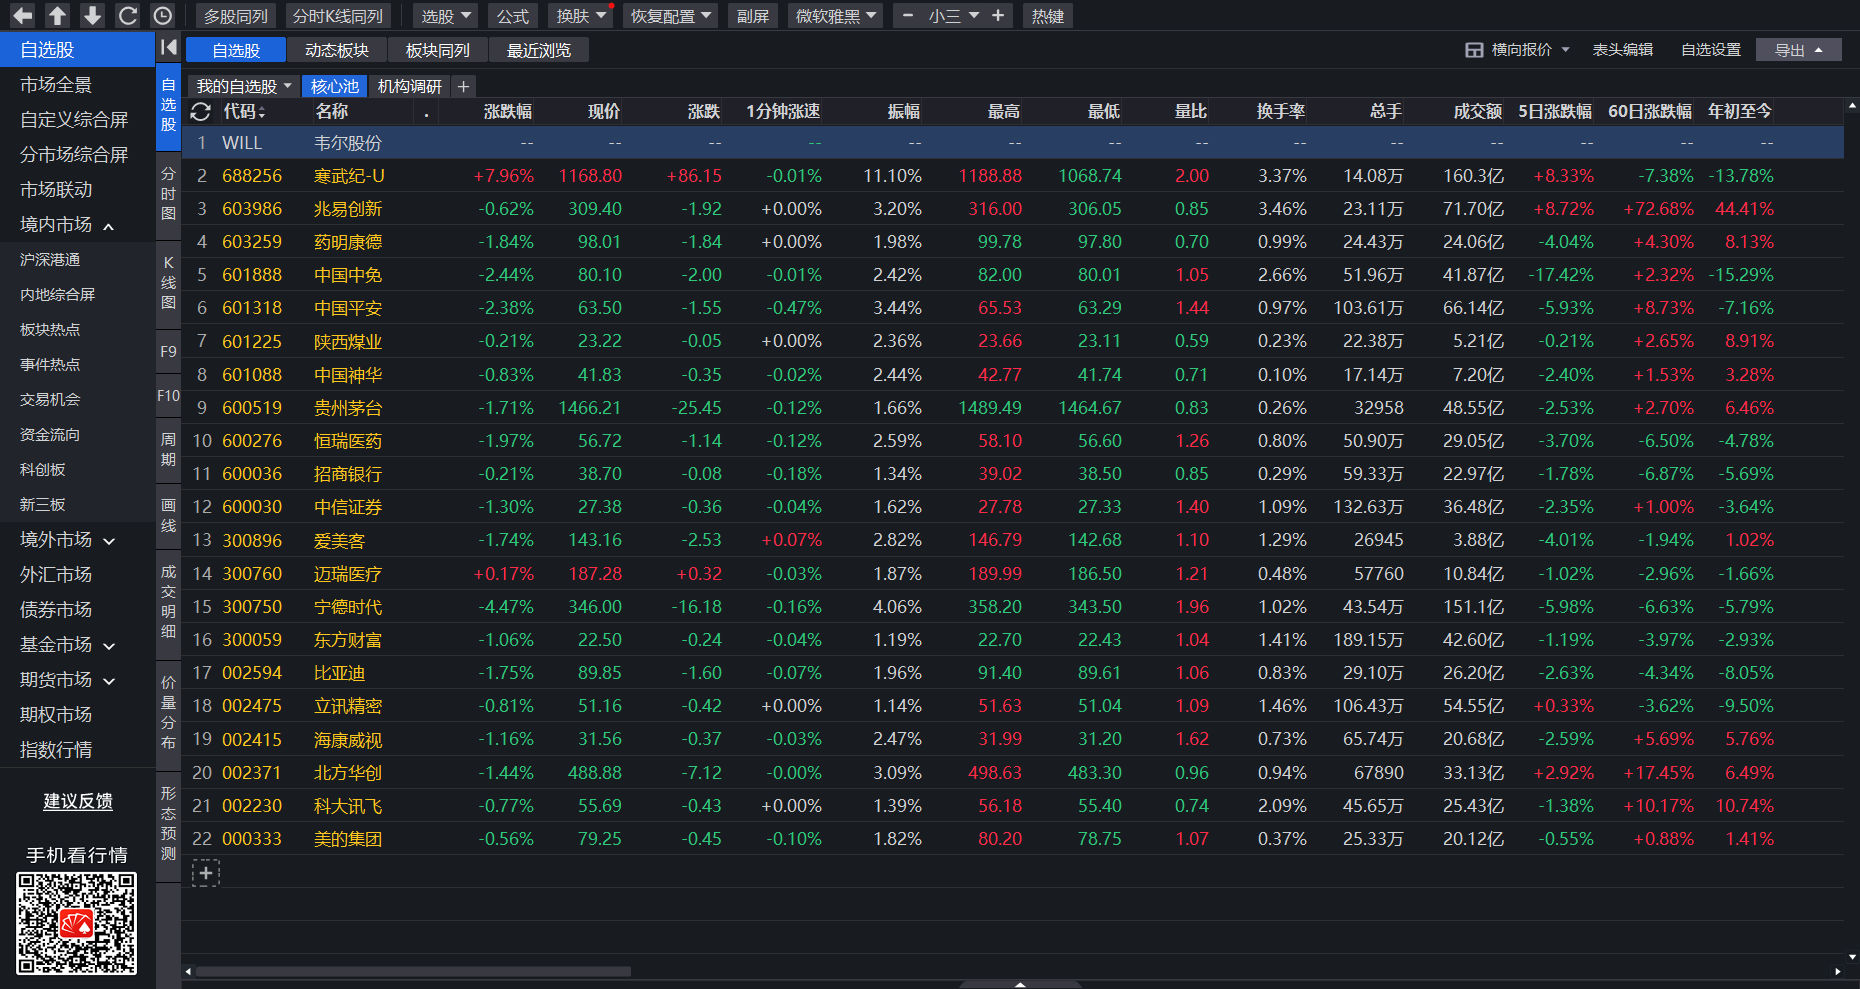The image size is (1860, 989).
Task: Open the clock history icon in the top toolbar
Action: pos(162,16)
